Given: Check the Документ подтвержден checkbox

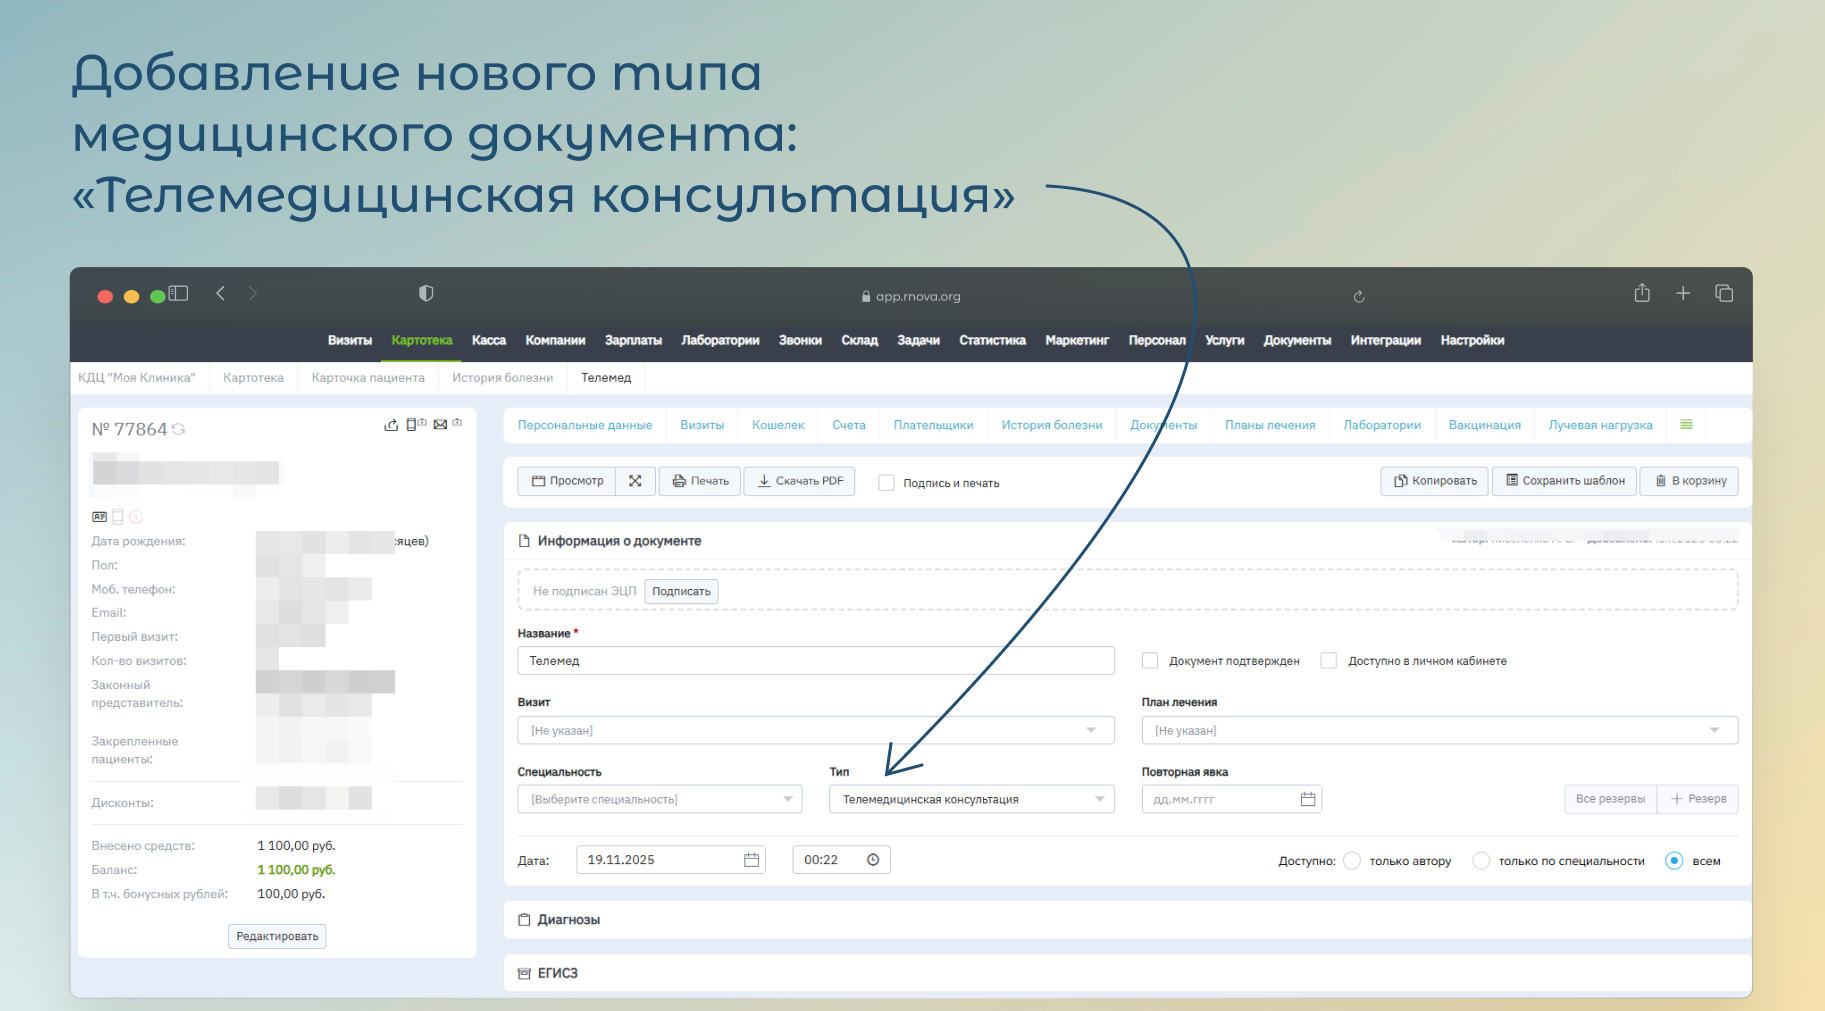Looking at the screenshot, I should 1150,661.
